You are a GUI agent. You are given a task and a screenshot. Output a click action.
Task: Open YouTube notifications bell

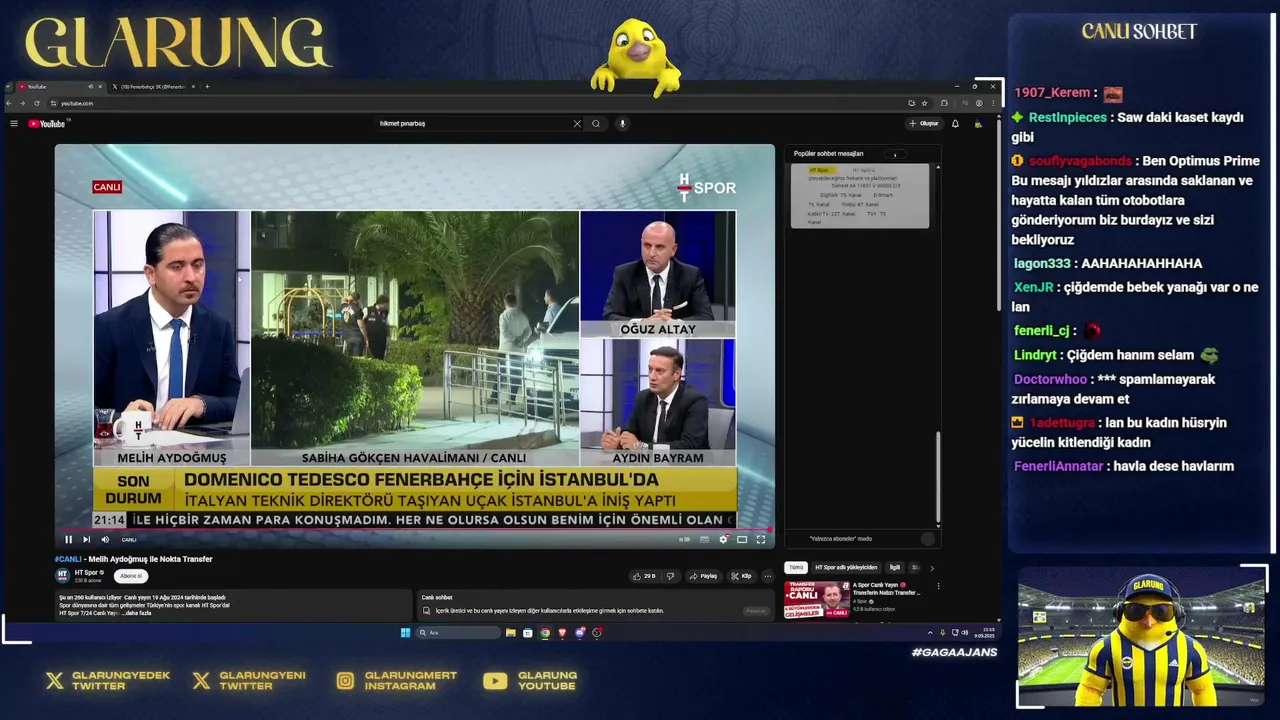pos(955,124)
